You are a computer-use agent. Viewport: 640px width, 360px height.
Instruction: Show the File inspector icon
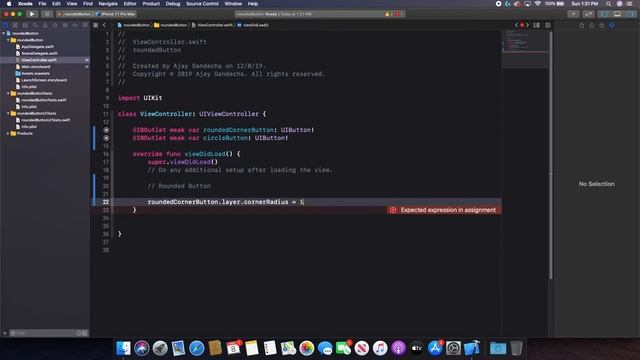(x=582, y=25)
